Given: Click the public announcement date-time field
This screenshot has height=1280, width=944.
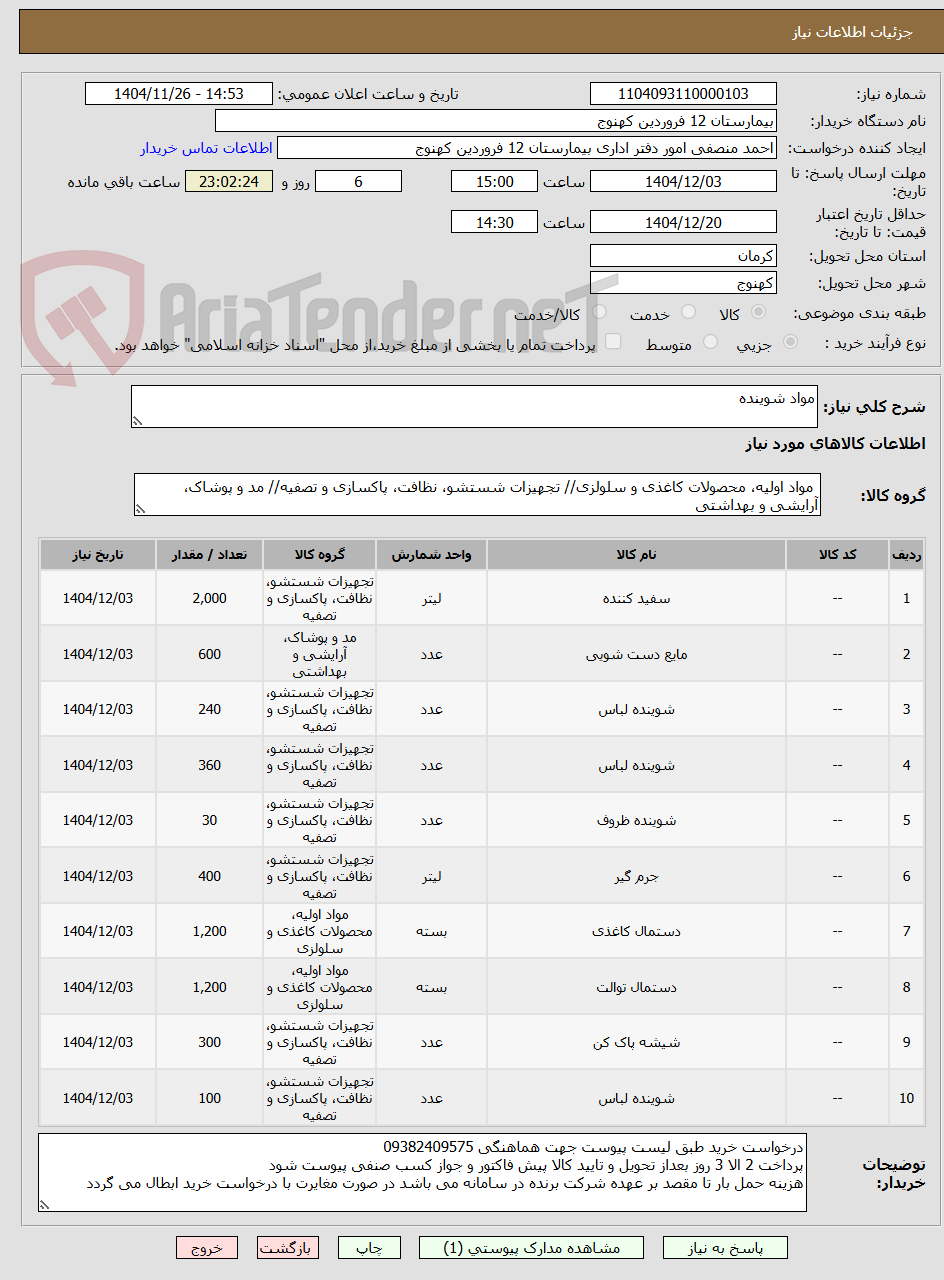Looking at the screenshot, I should coord(179,94).
